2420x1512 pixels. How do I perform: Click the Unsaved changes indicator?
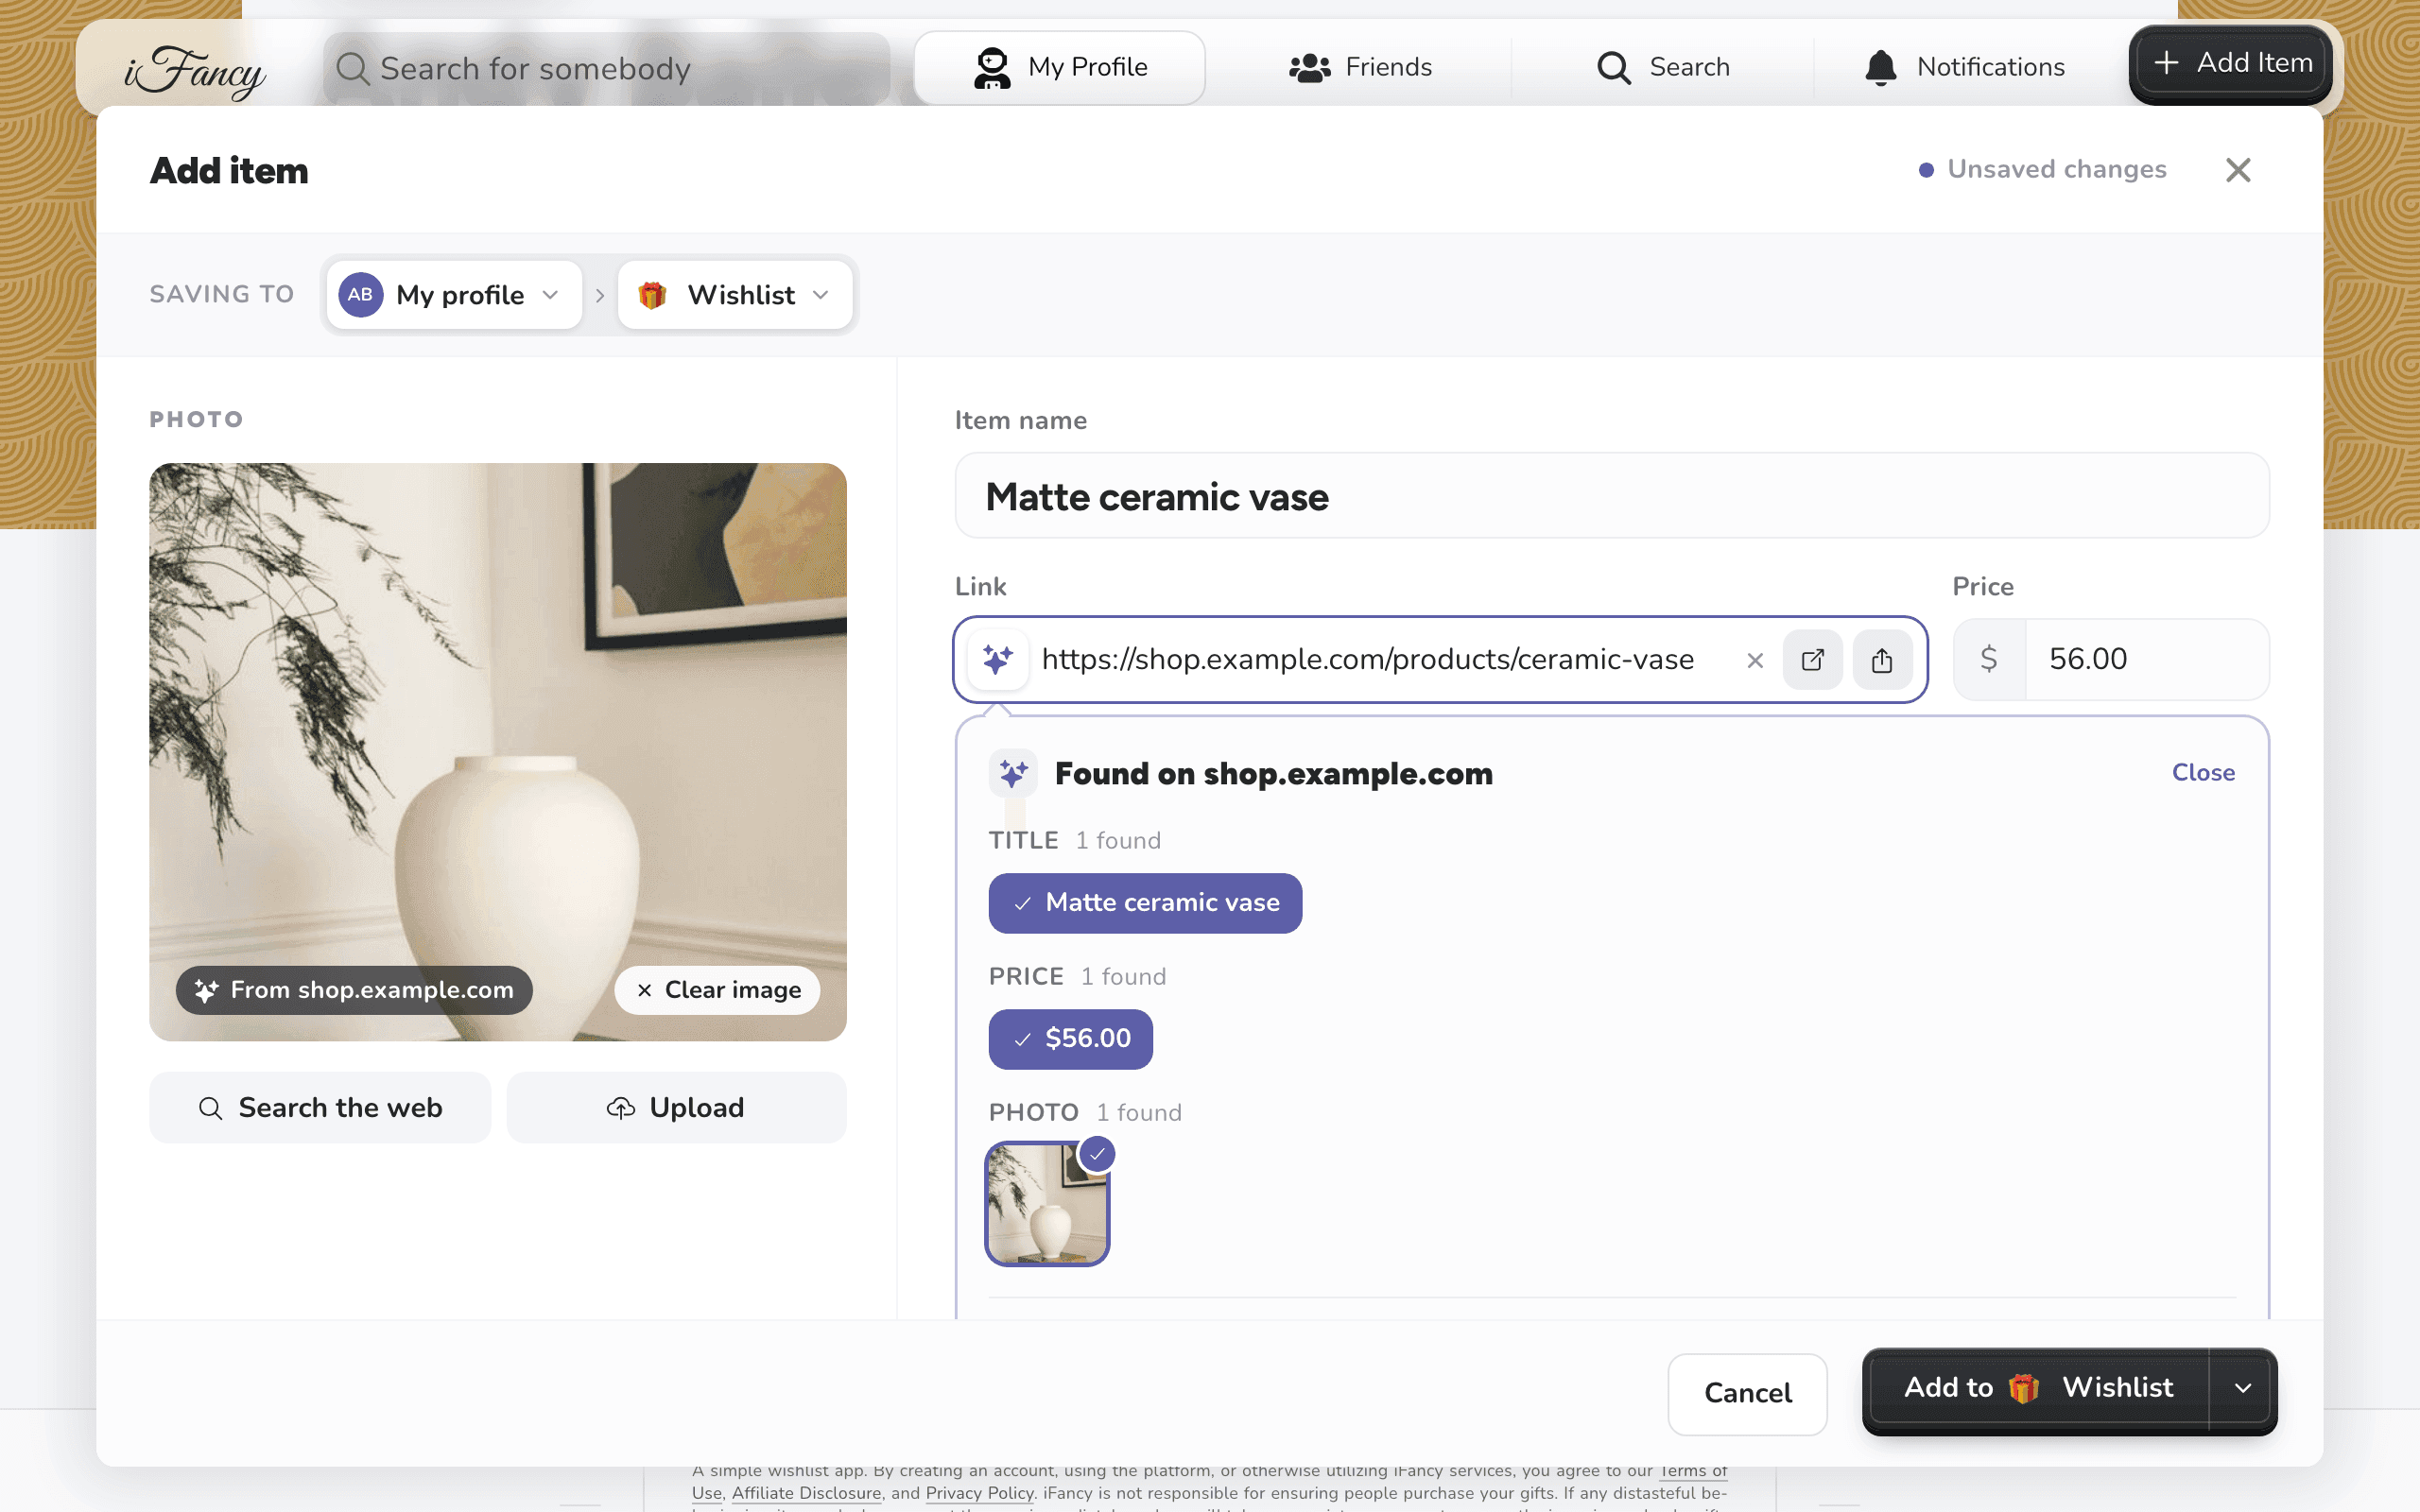pos(2042,169)
